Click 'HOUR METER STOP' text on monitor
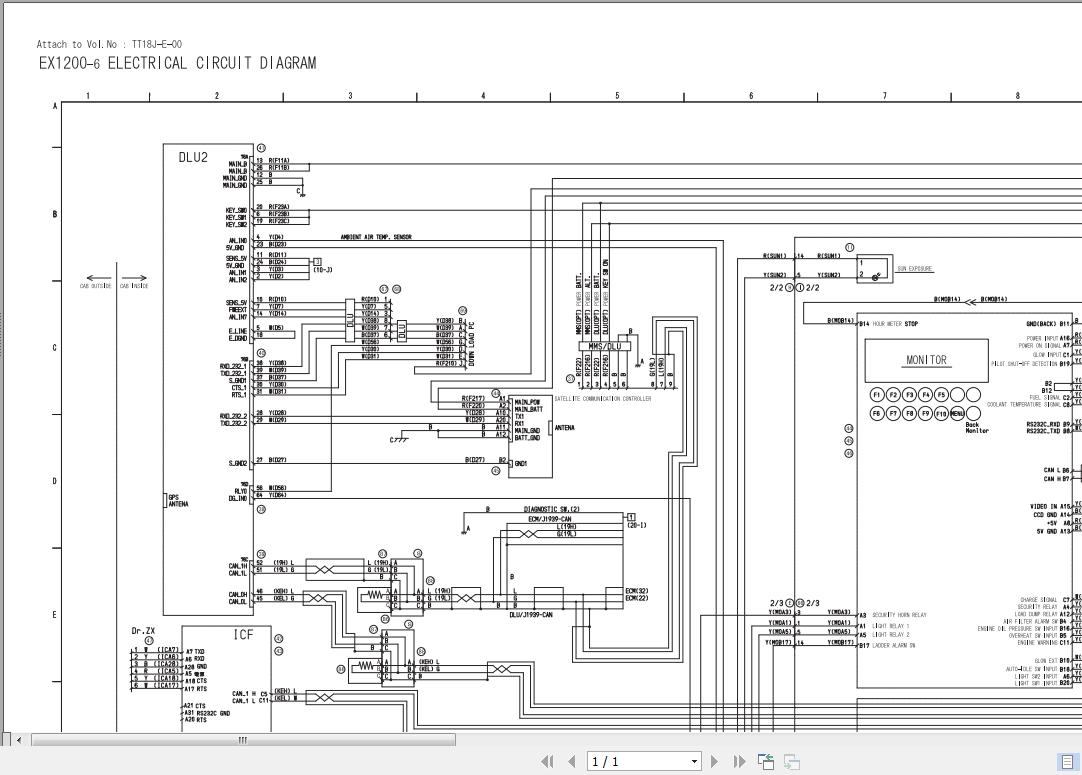The width and height of the screenshot is (1082, 775). 895,323
